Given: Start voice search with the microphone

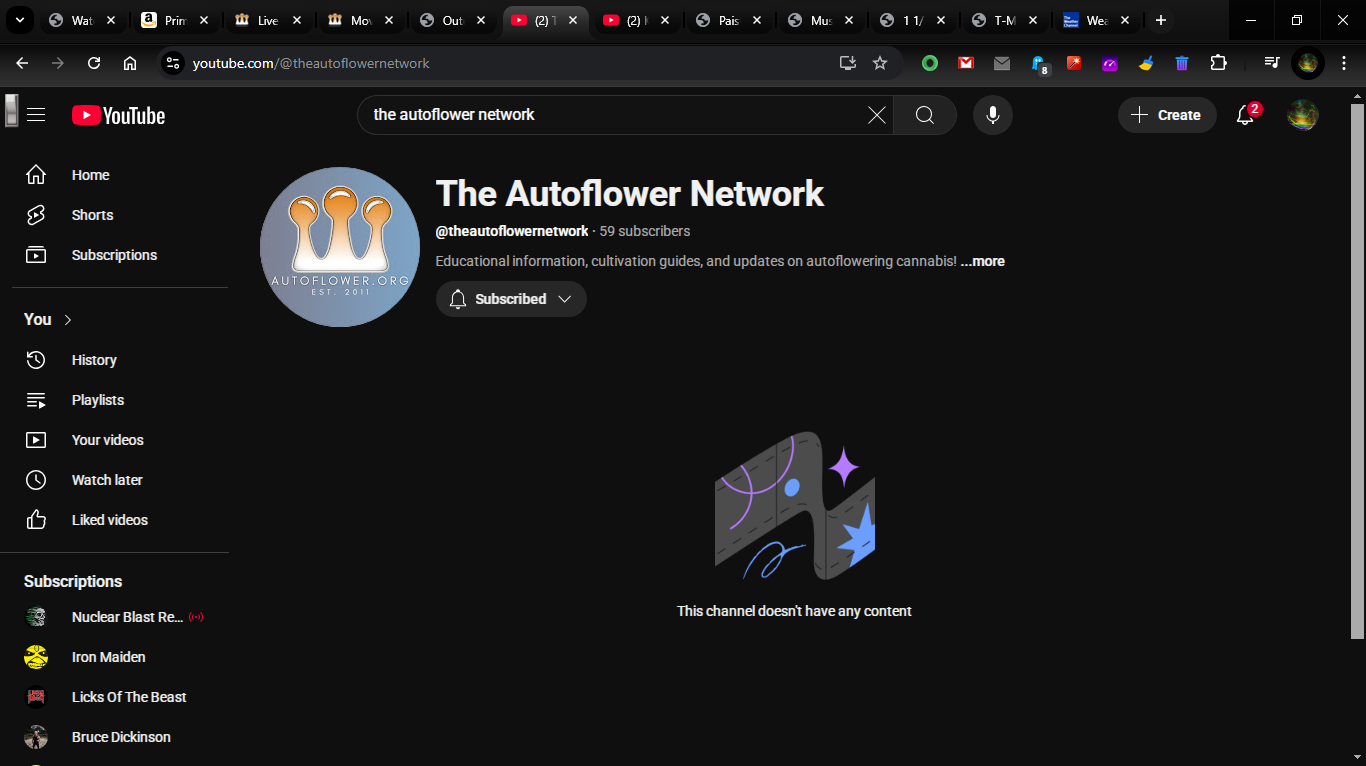Looking at the screenshot, I should coord(993,115).
